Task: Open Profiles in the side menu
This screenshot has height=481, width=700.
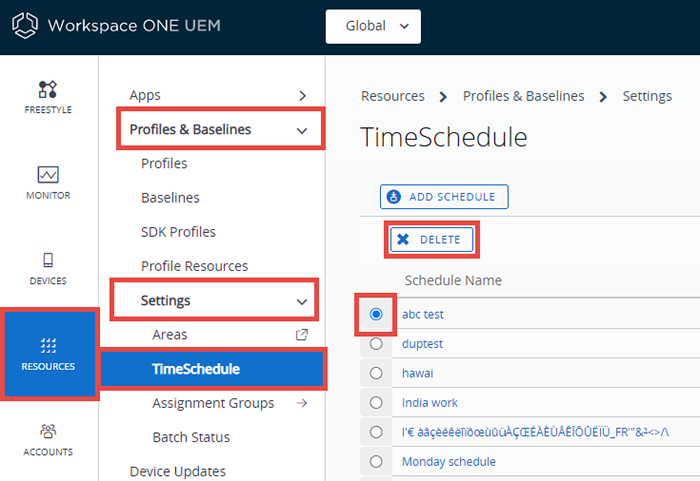Action: click(x=164, y=163)
